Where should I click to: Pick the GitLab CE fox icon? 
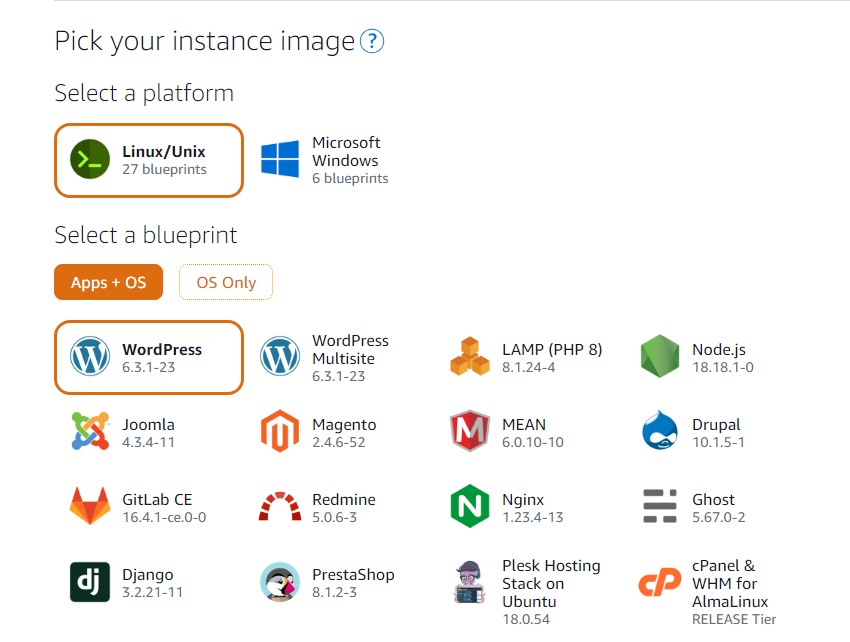[x=90, y=506]
